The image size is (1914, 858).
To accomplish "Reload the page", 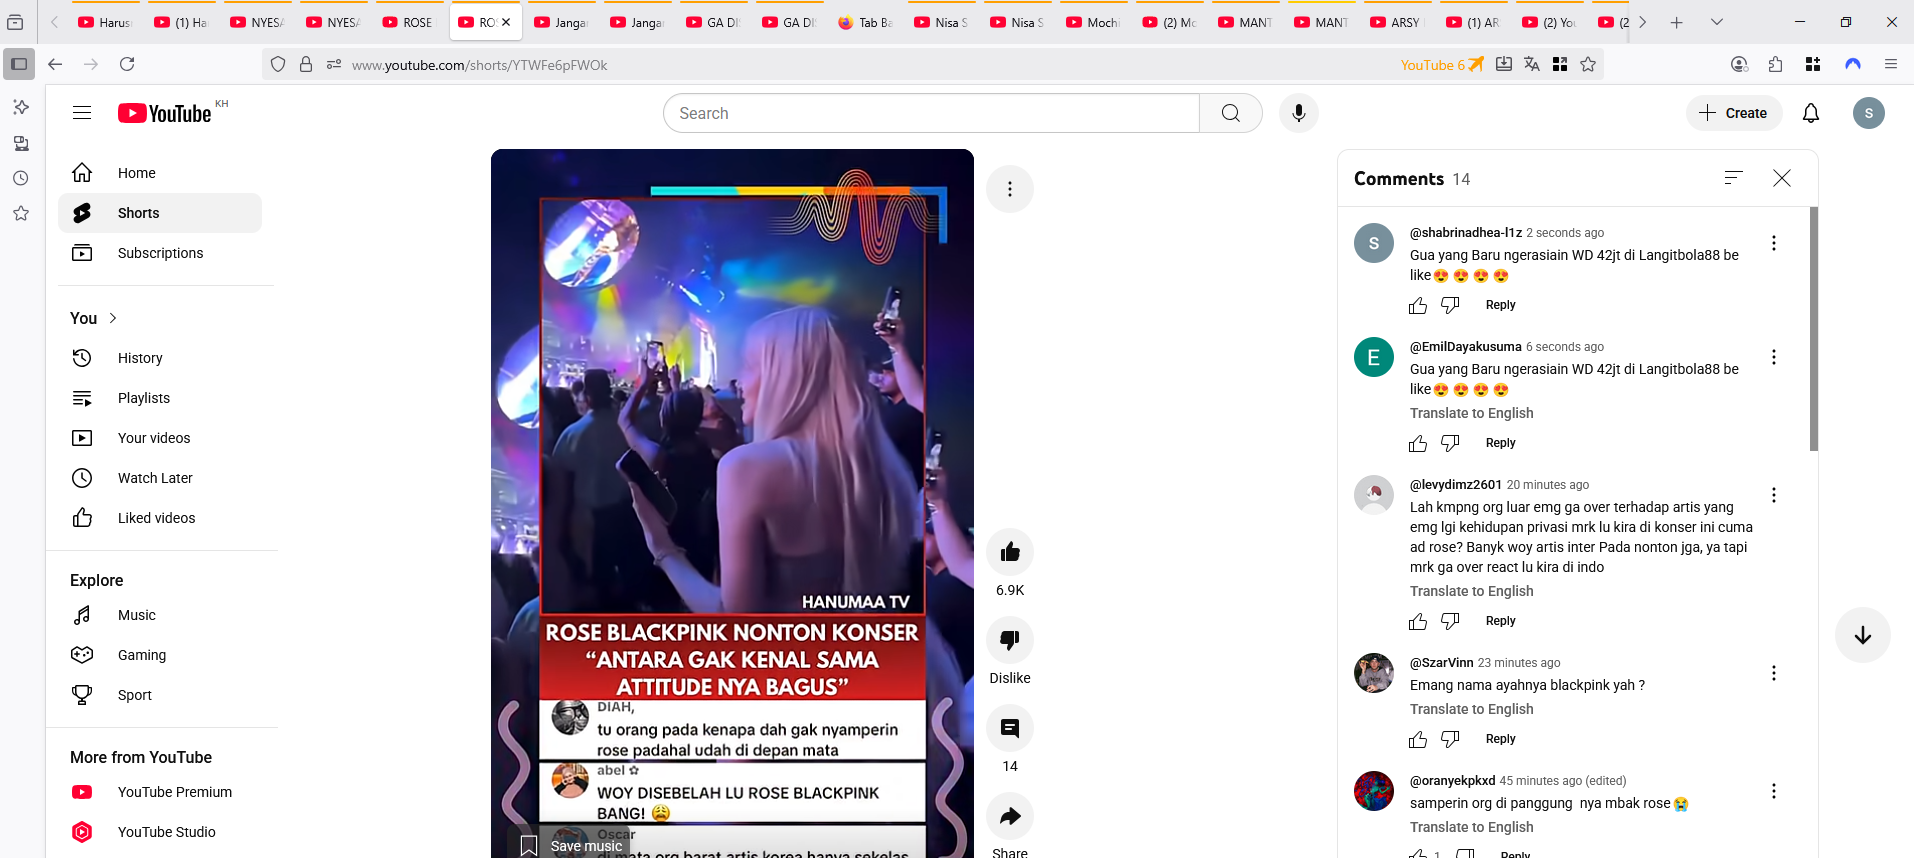I will tap(127, 64).
